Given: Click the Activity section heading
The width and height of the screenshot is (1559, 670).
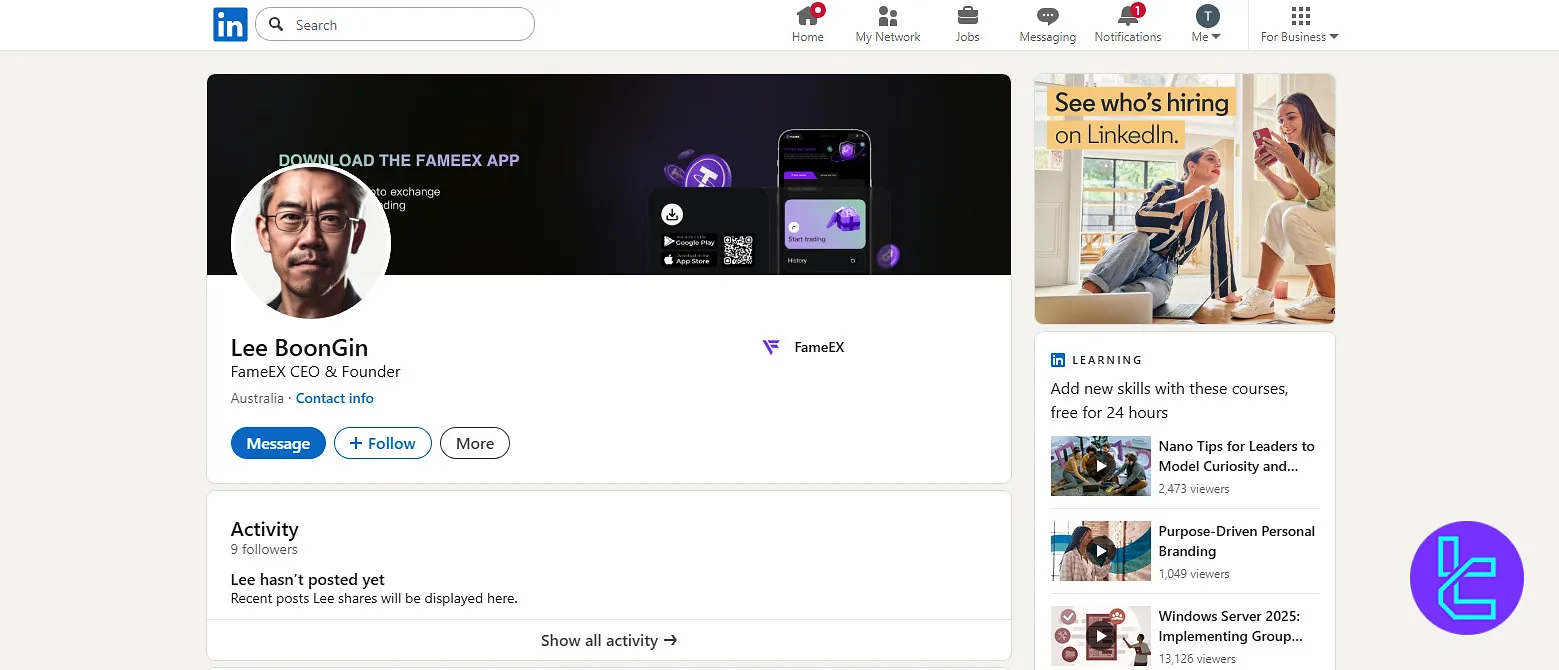Looking at the screenshot, I should click(264, 529).
